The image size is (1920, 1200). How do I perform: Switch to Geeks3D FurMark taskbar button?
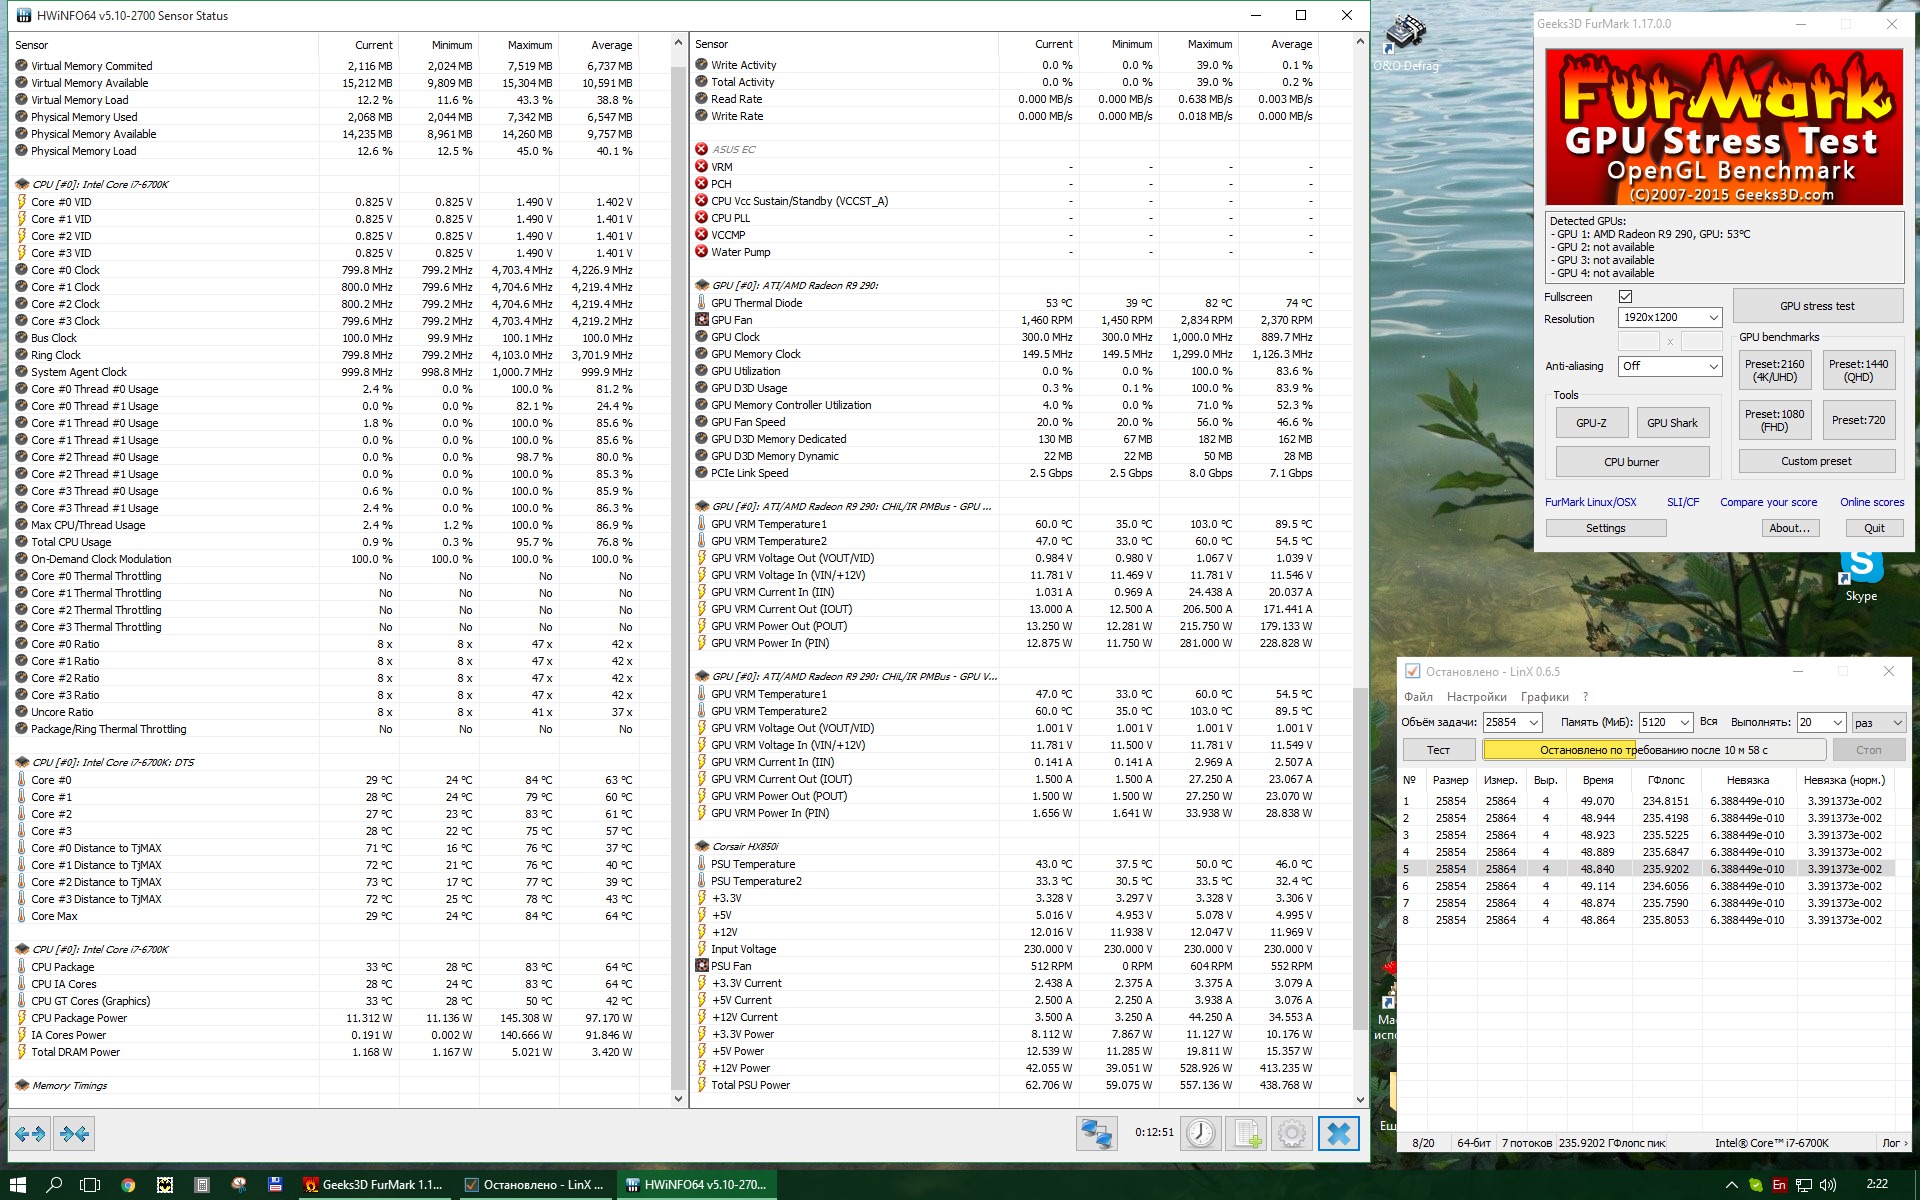pyautogui.click(x=373, y=1185)
